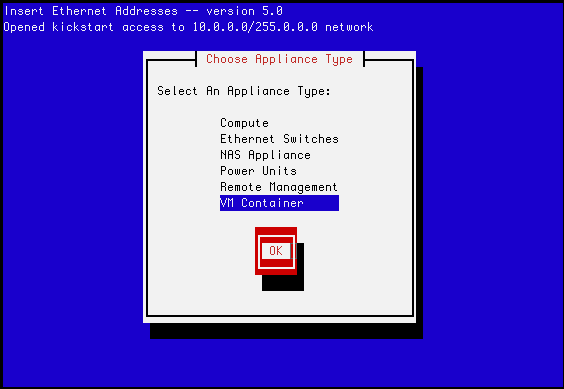Click the black shadow behind OK button
This screenshot has height=389, width=564.
283,283
